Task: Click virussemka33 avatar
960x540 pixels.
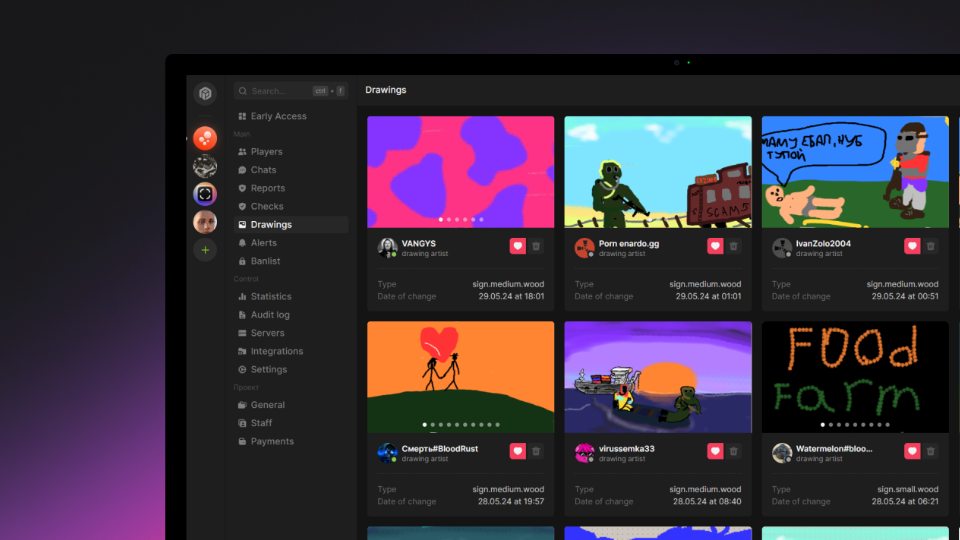Action: coord(584,452)
